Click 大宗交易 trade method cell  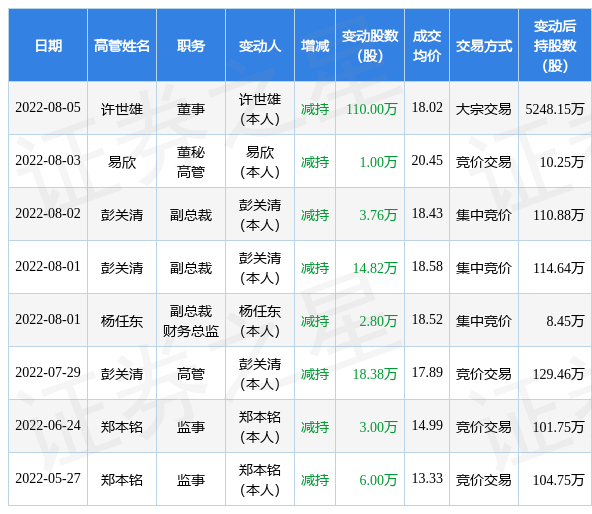pyautogui.click(x=484, y=109)
